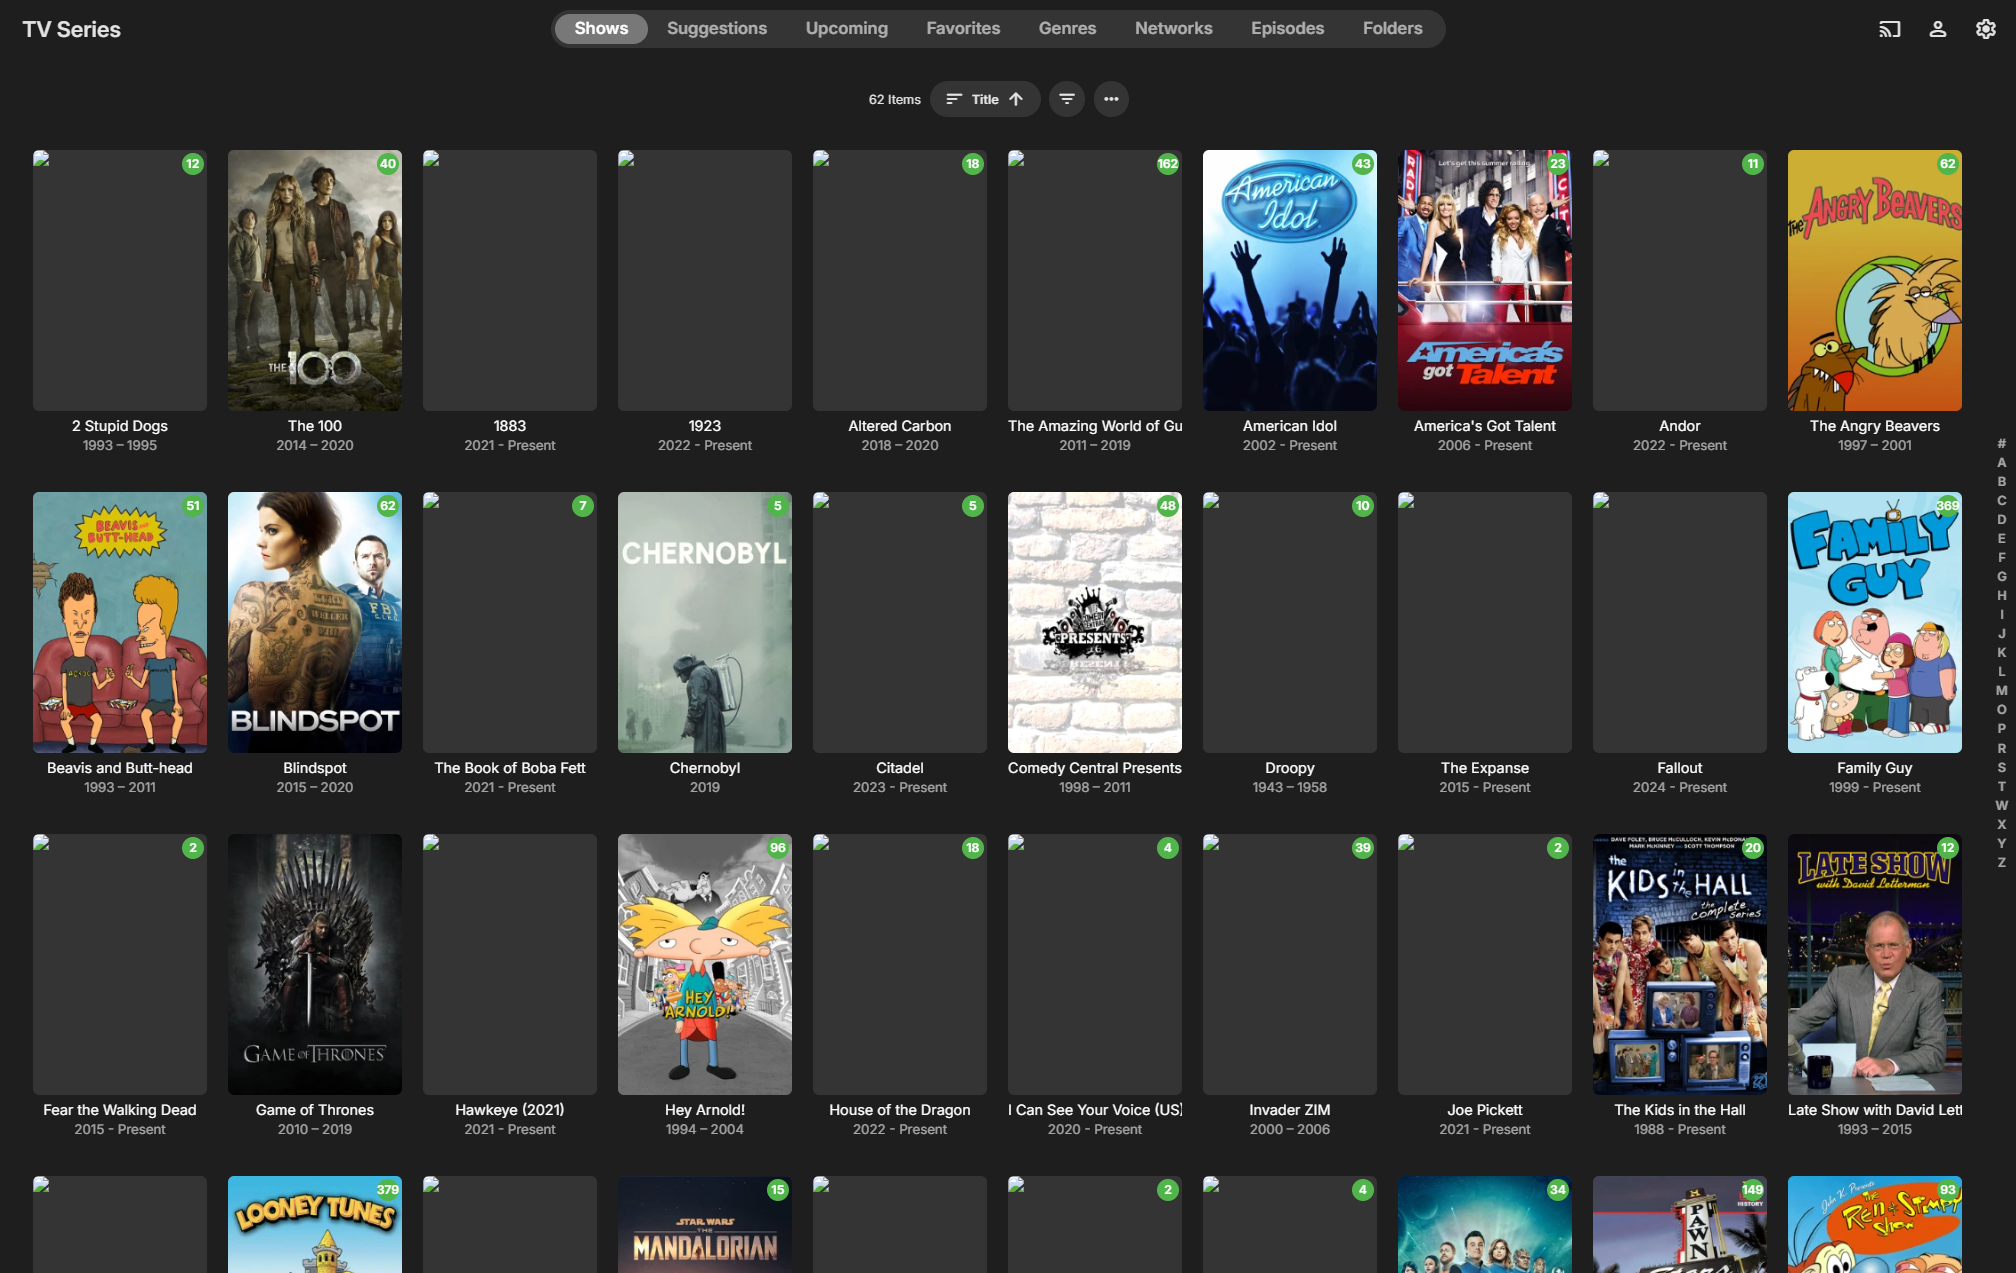Click the filter icon button
The width and height of the screenshot is (2016, 1273).
(1067, 99)
